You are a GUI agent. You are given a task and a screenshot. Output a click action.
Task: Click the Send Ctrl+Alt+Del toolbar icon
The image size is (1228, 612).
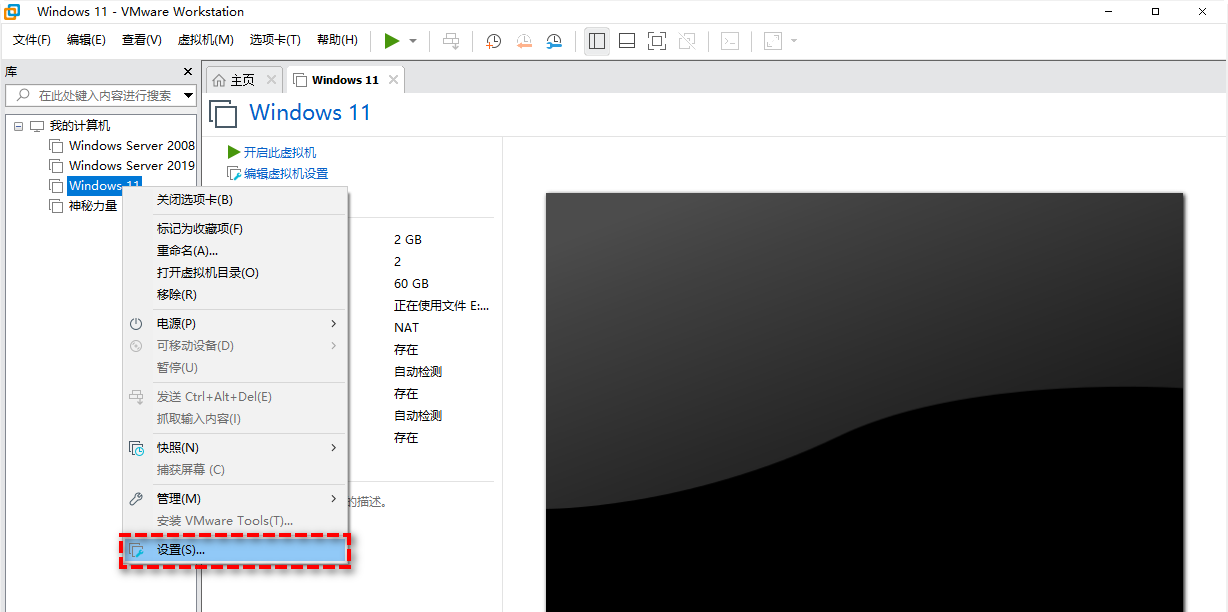451,41
